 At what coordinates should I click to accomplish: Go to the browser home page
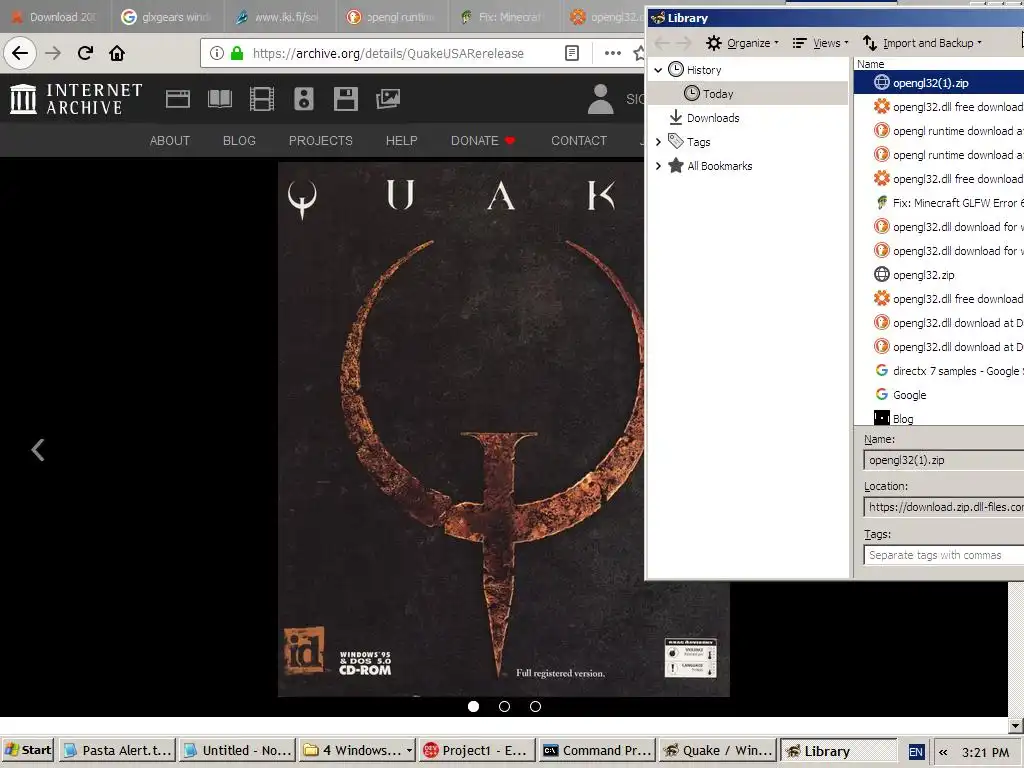[117, 53]
